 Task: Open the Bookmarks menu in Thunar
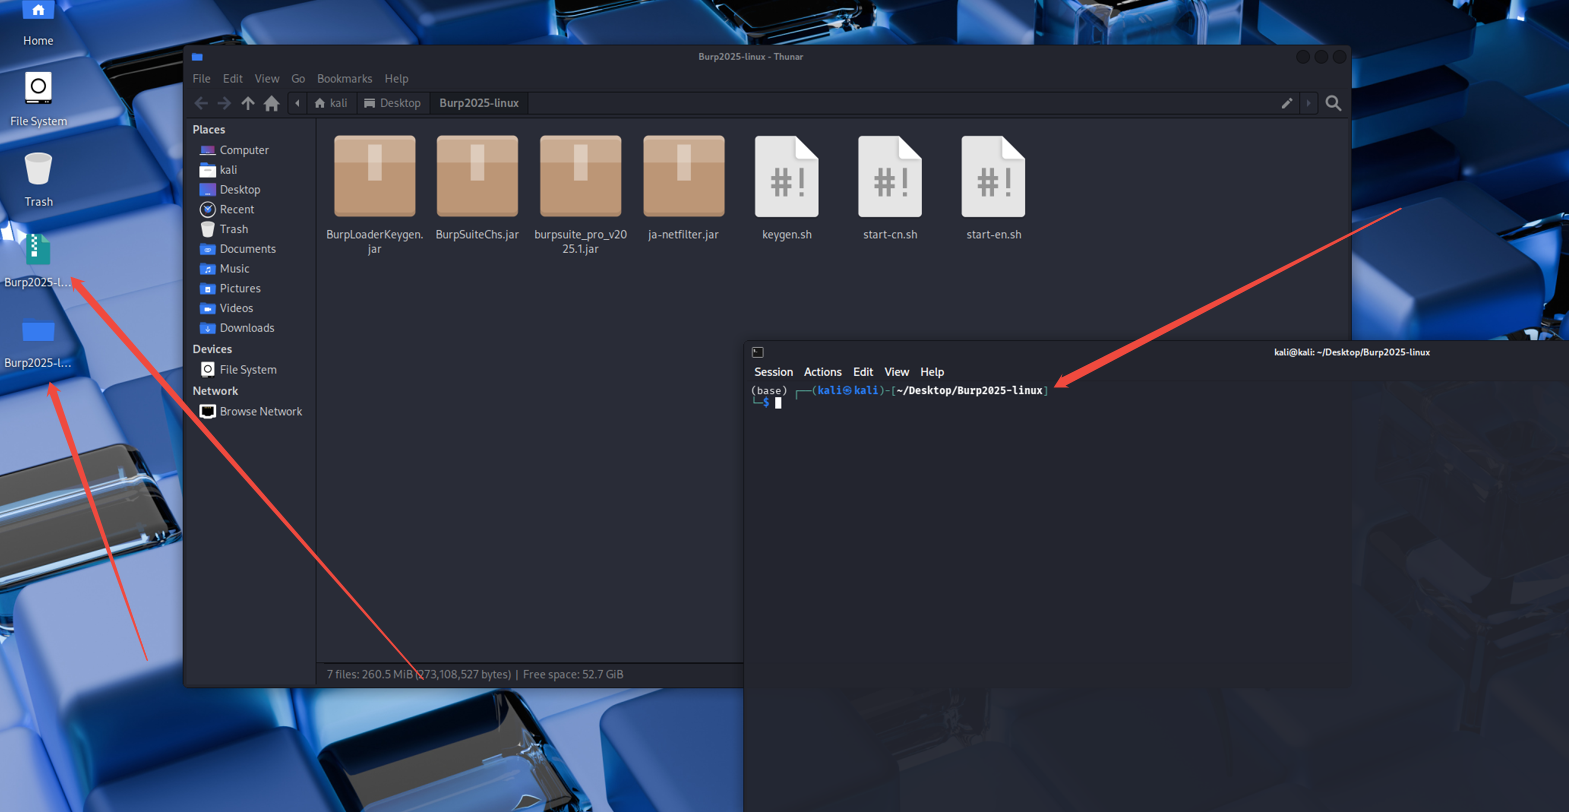click(344, 79)
